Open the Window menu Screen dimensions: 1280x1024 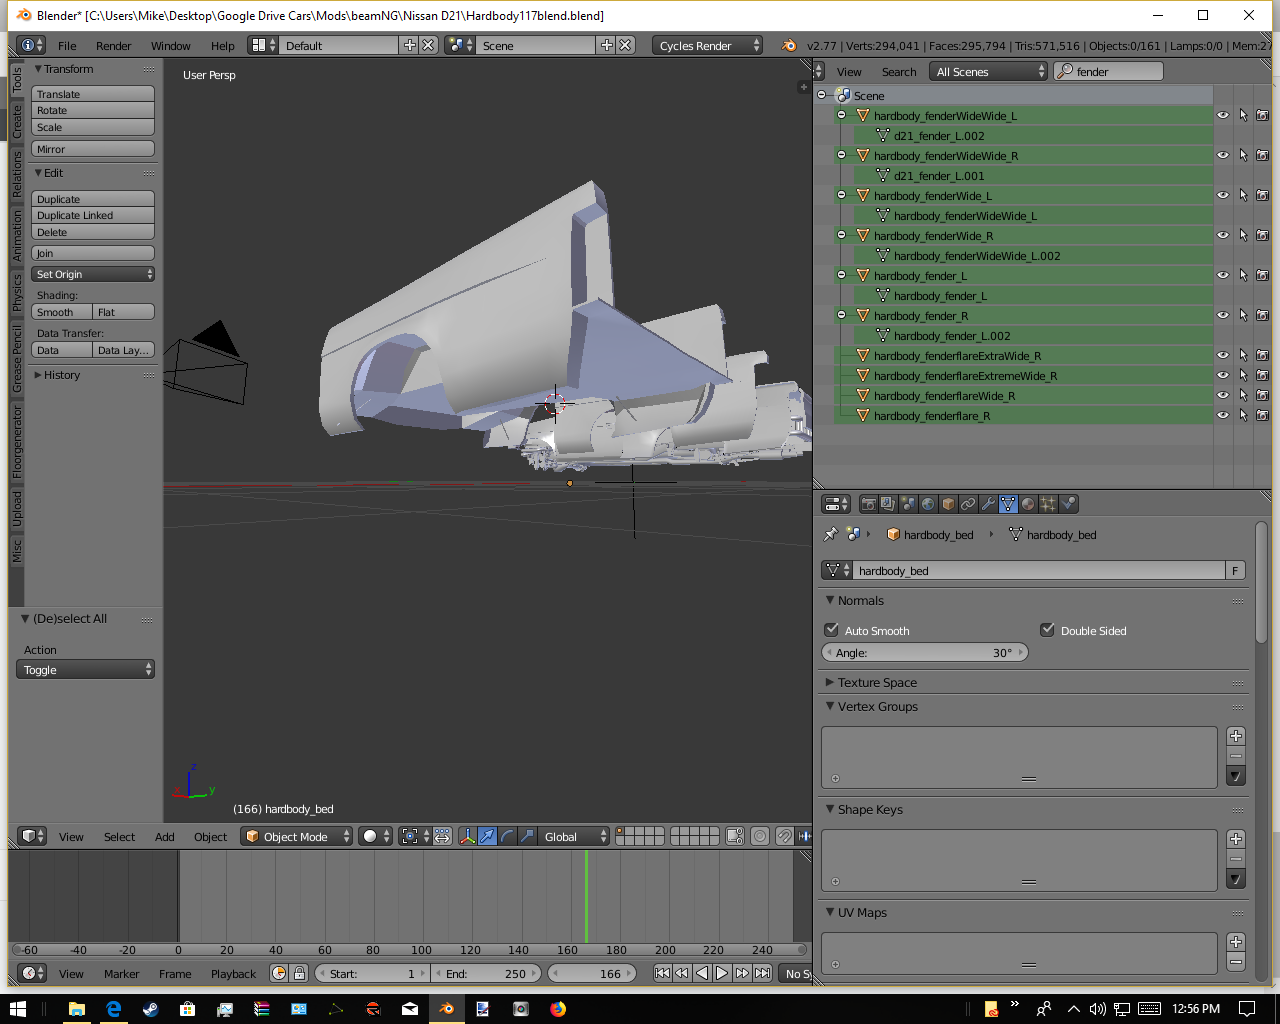[x=171, y=45]
